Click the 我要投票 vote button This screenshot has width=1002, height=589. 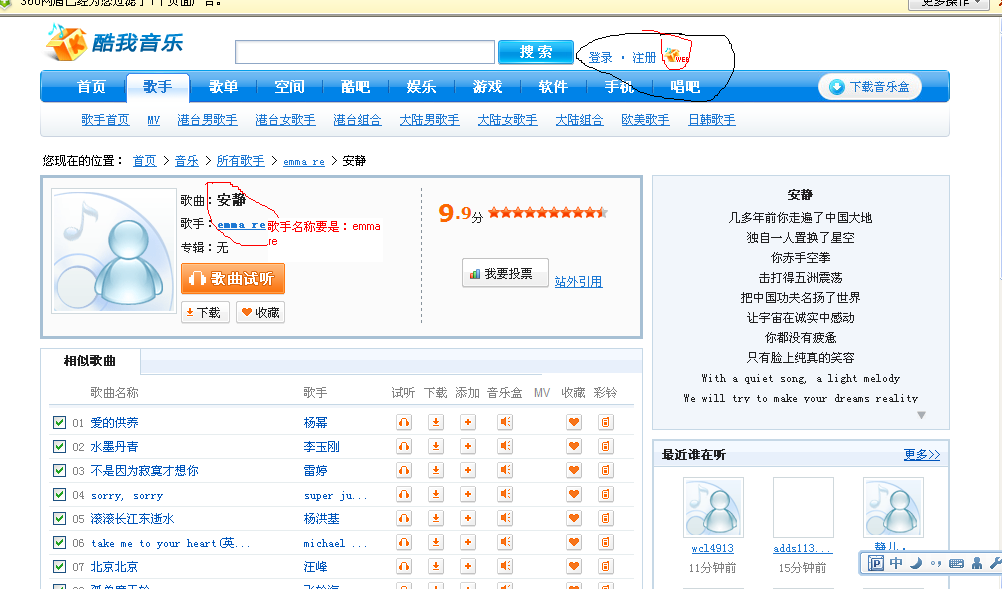(505, 273)
